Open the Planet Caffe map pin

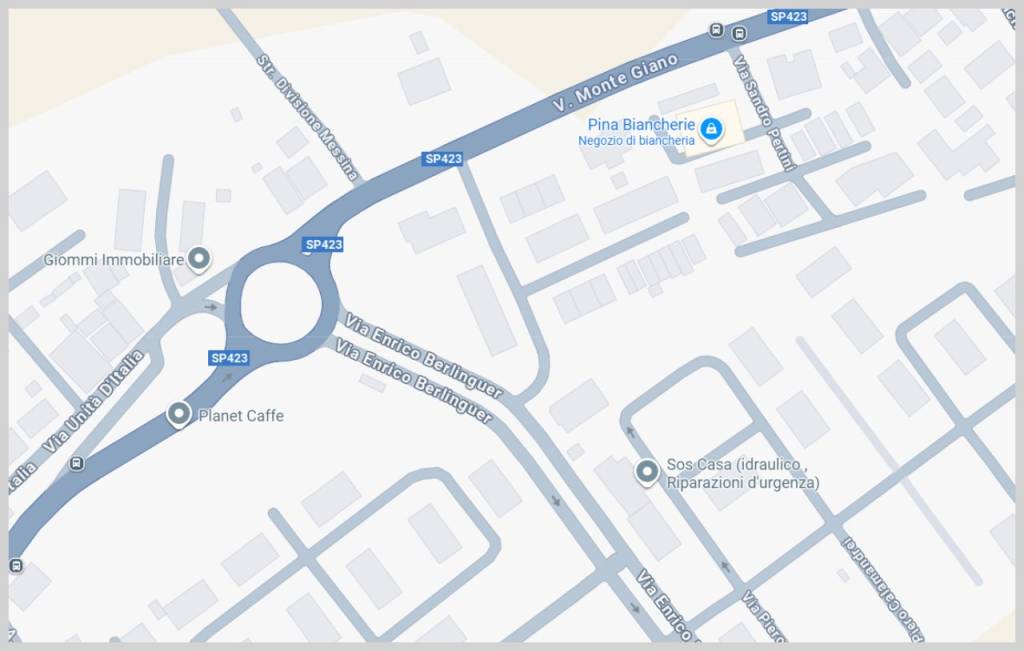[179, 415]
